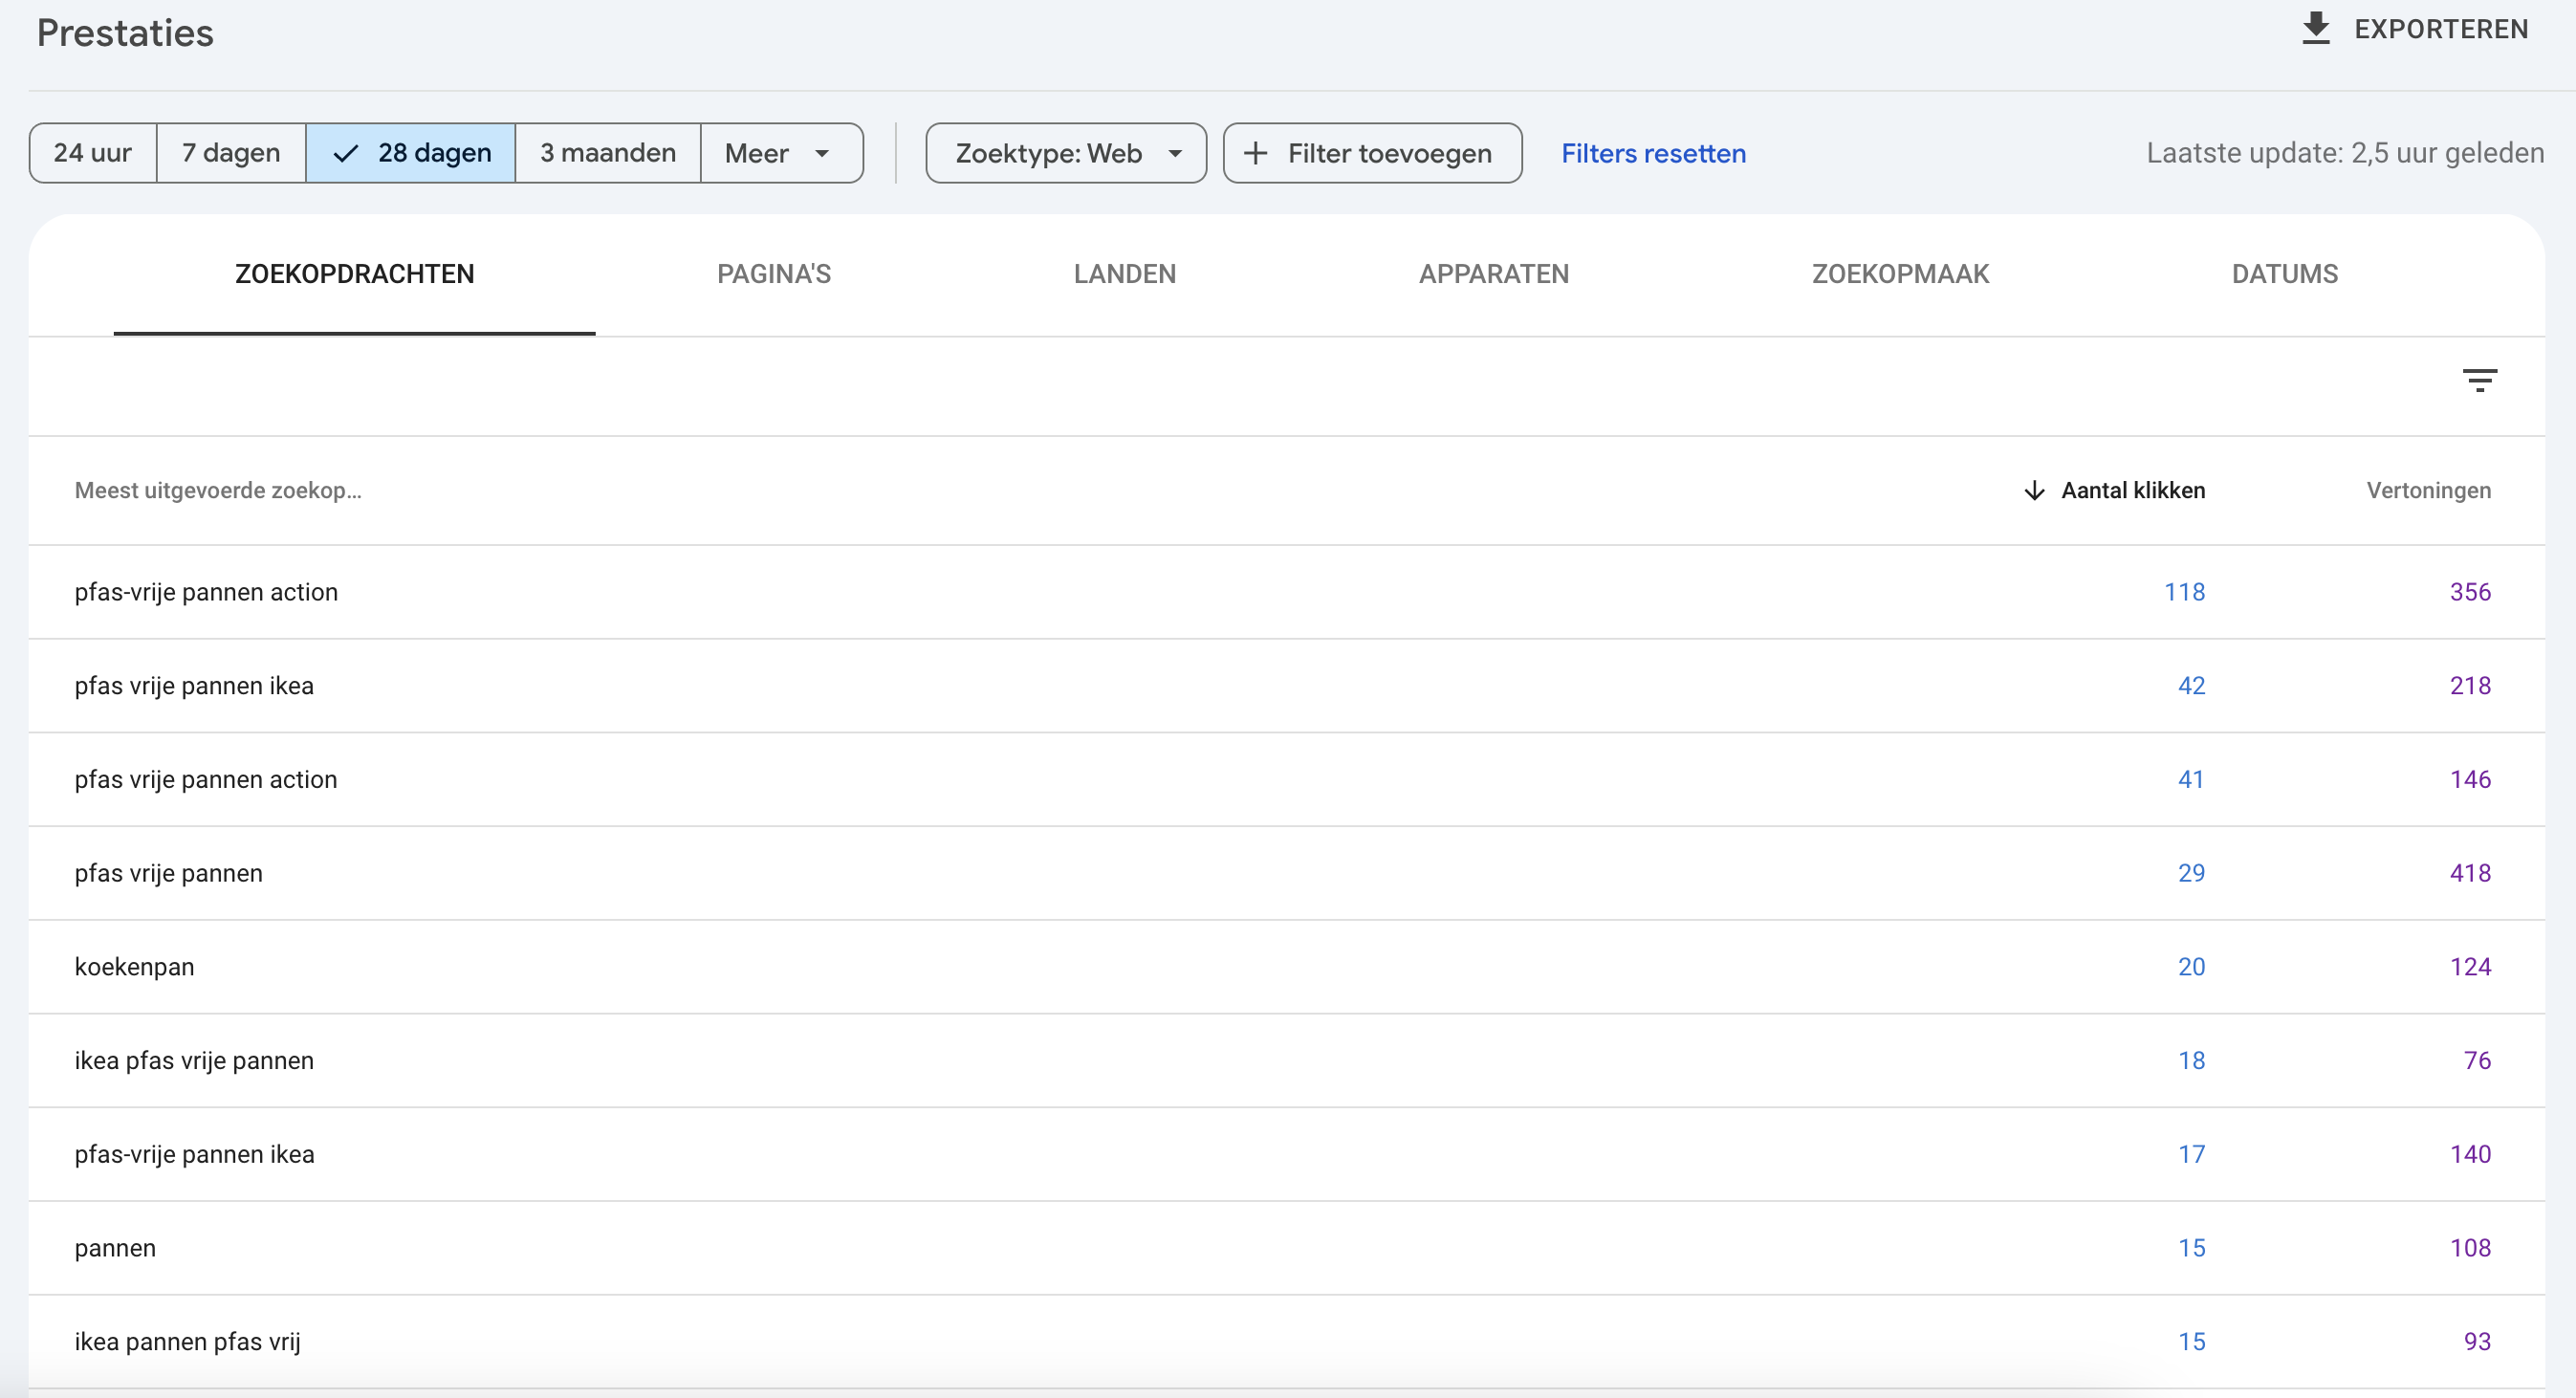Click the sort arrow beside Aantal klikken

(x=2034, y=491)
